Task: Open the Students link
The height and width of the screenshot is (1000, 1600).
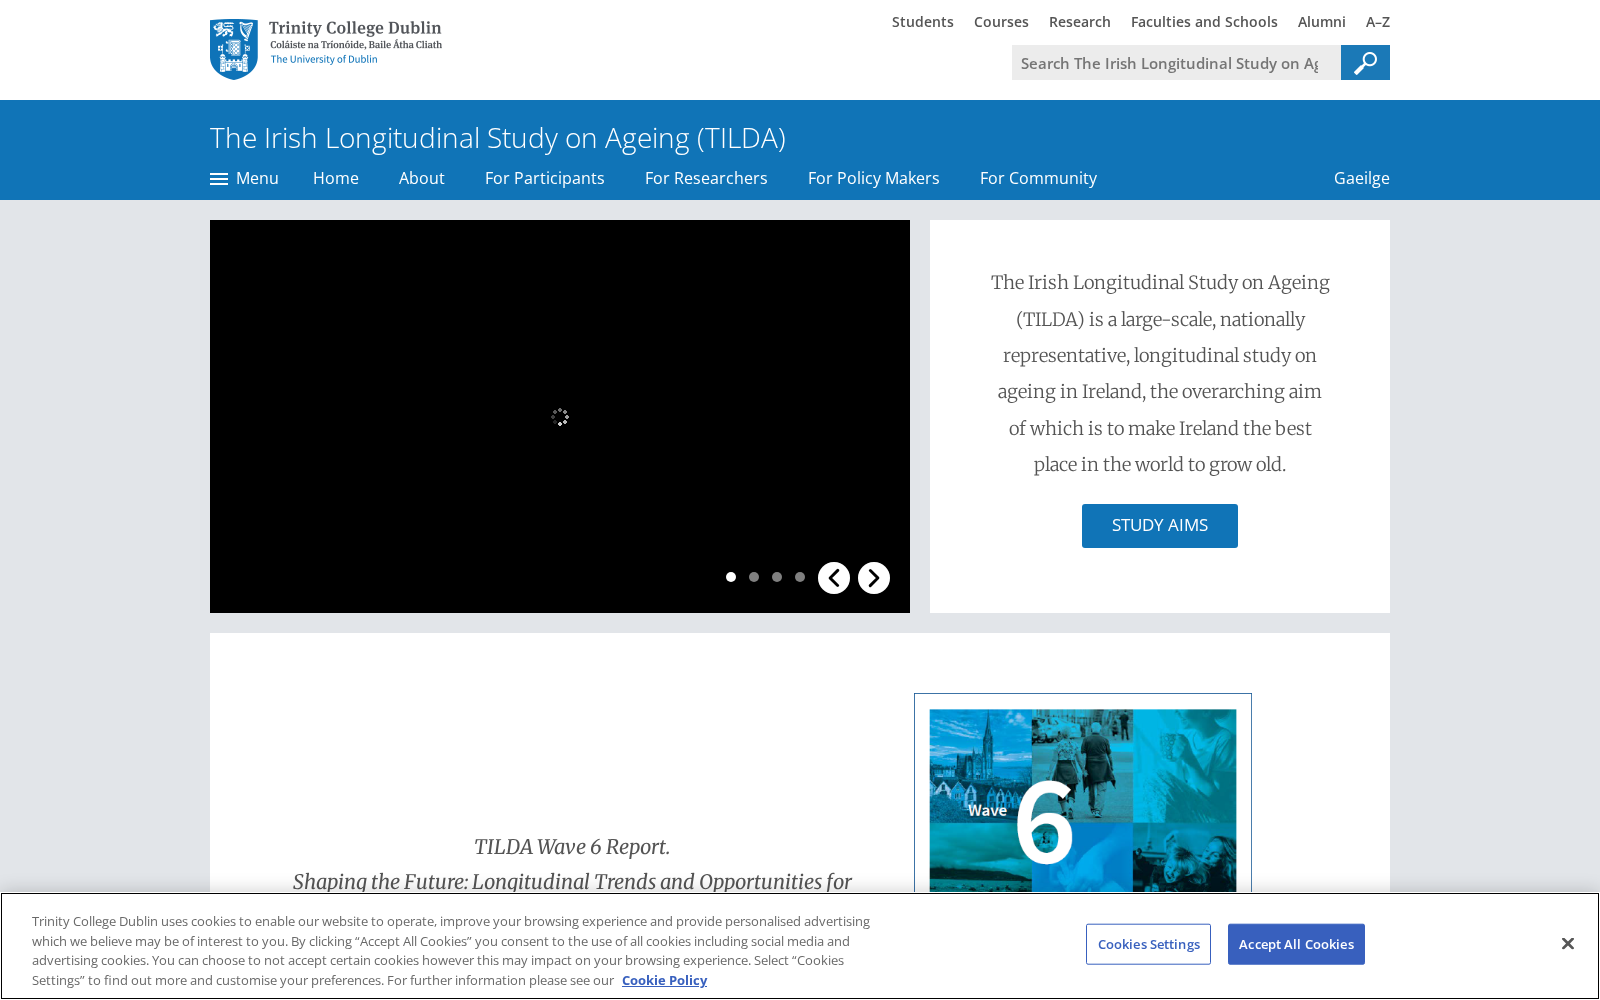Action: pyautogui.click(x=923, y=22)
